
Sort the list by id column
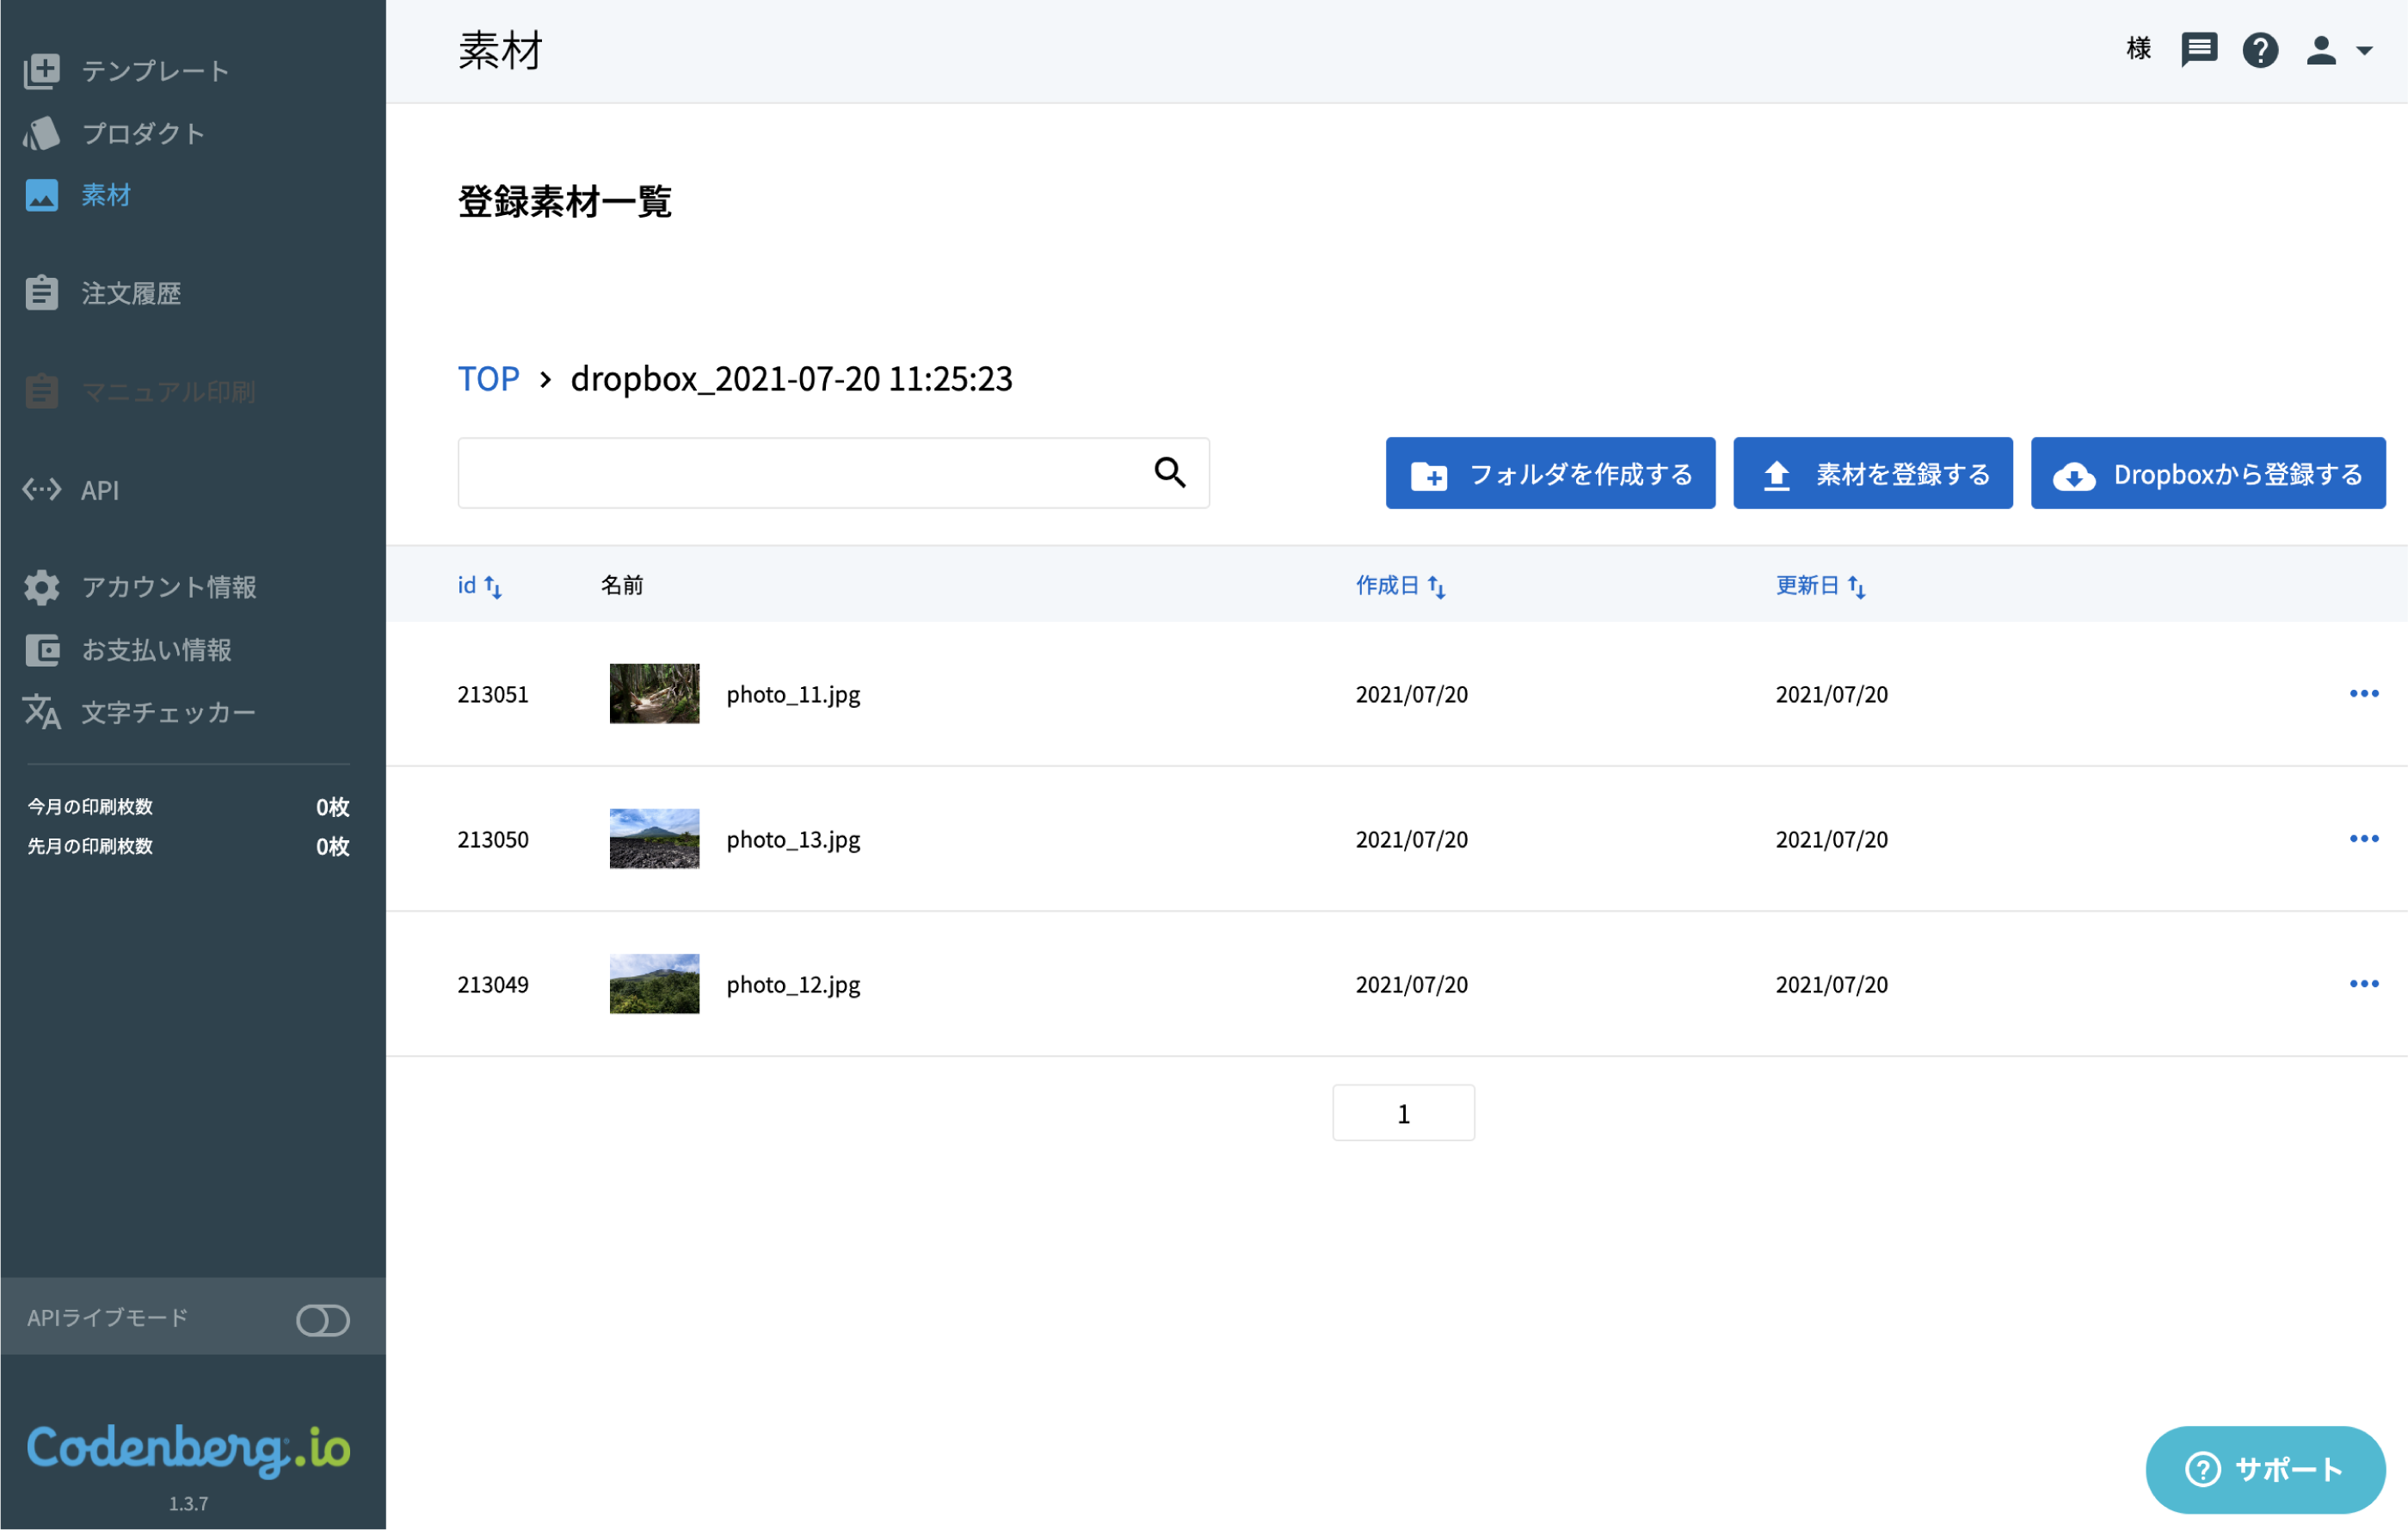[480, 586]
